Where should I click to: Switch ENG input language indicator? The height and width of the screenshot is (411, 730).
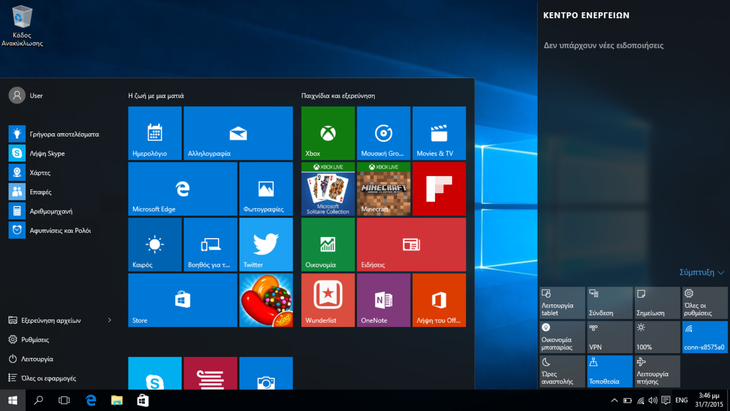click(x=682, y=400)
